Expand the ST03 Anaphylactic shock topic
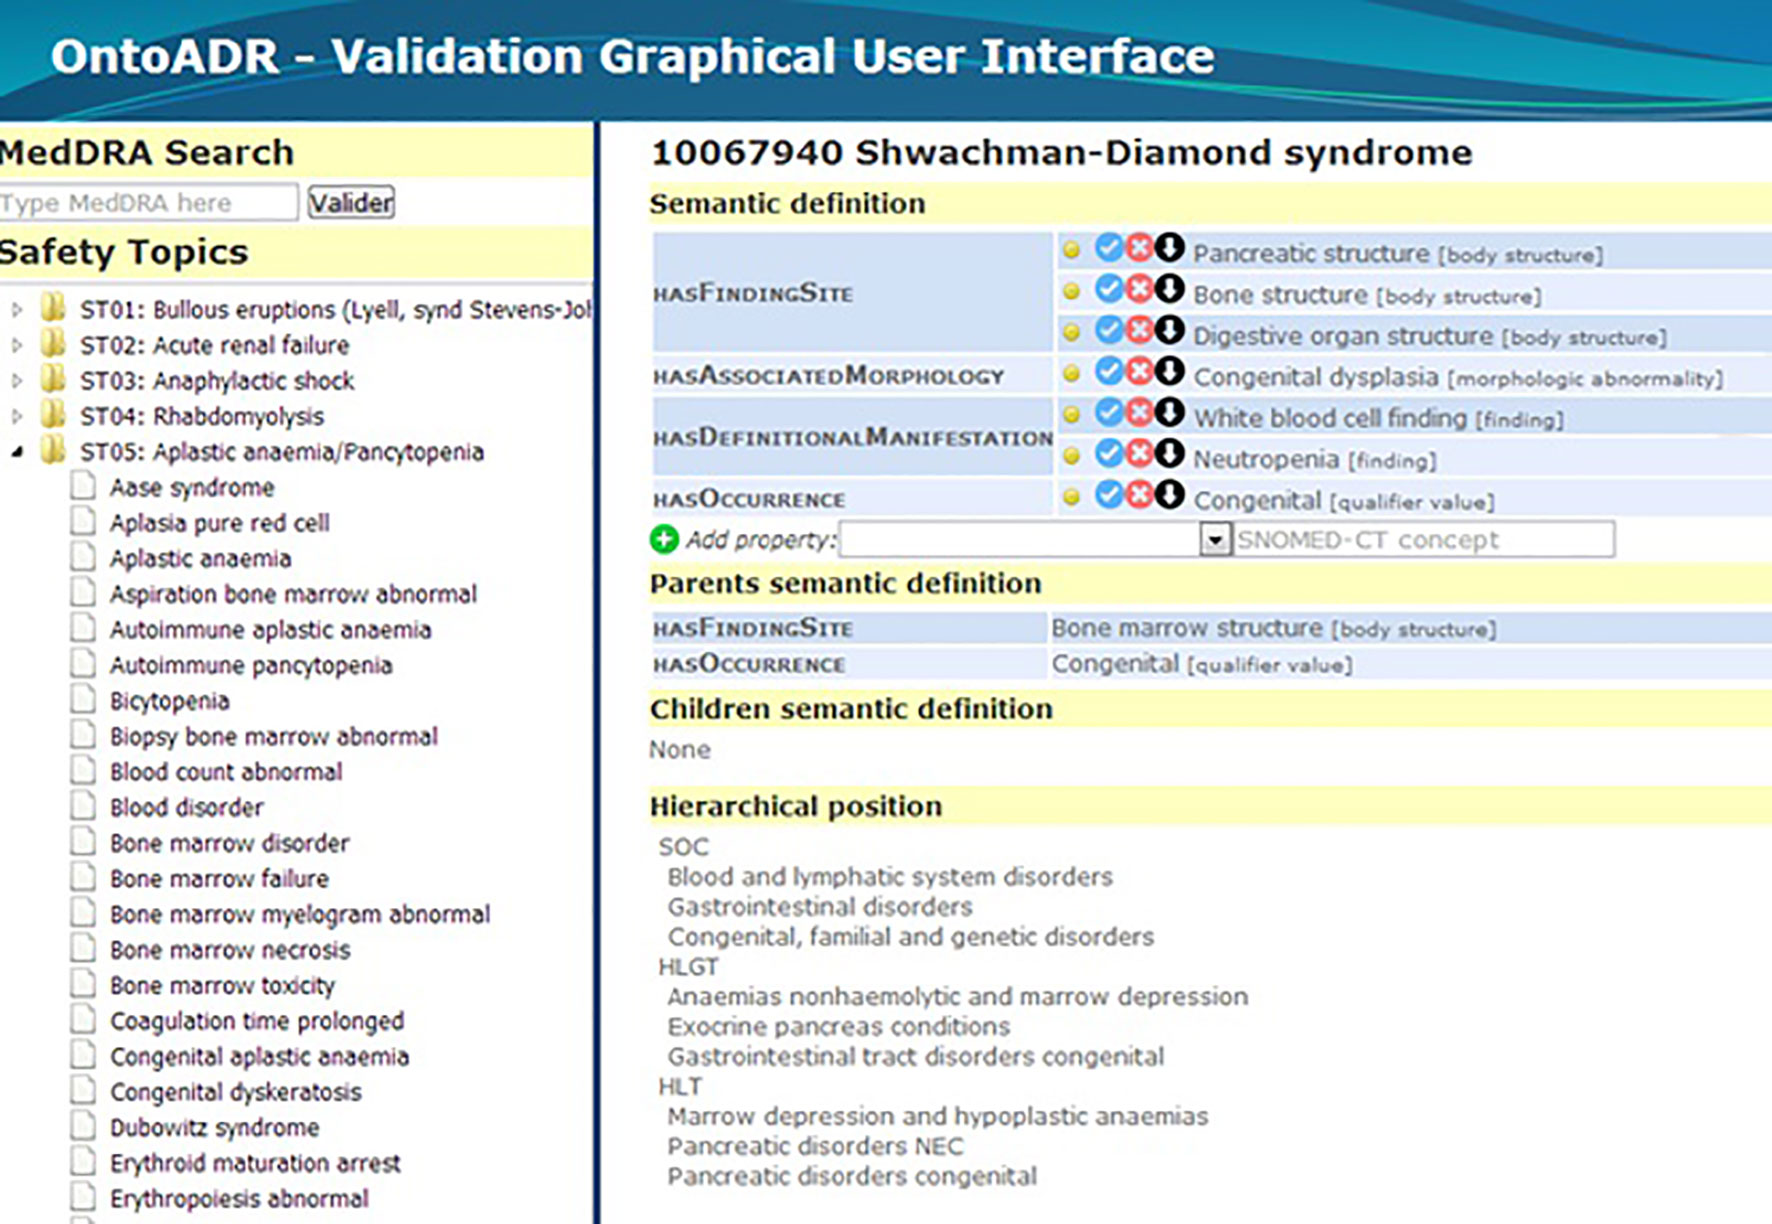This screenshot has width=1772, height=1224. pos(17,381)
